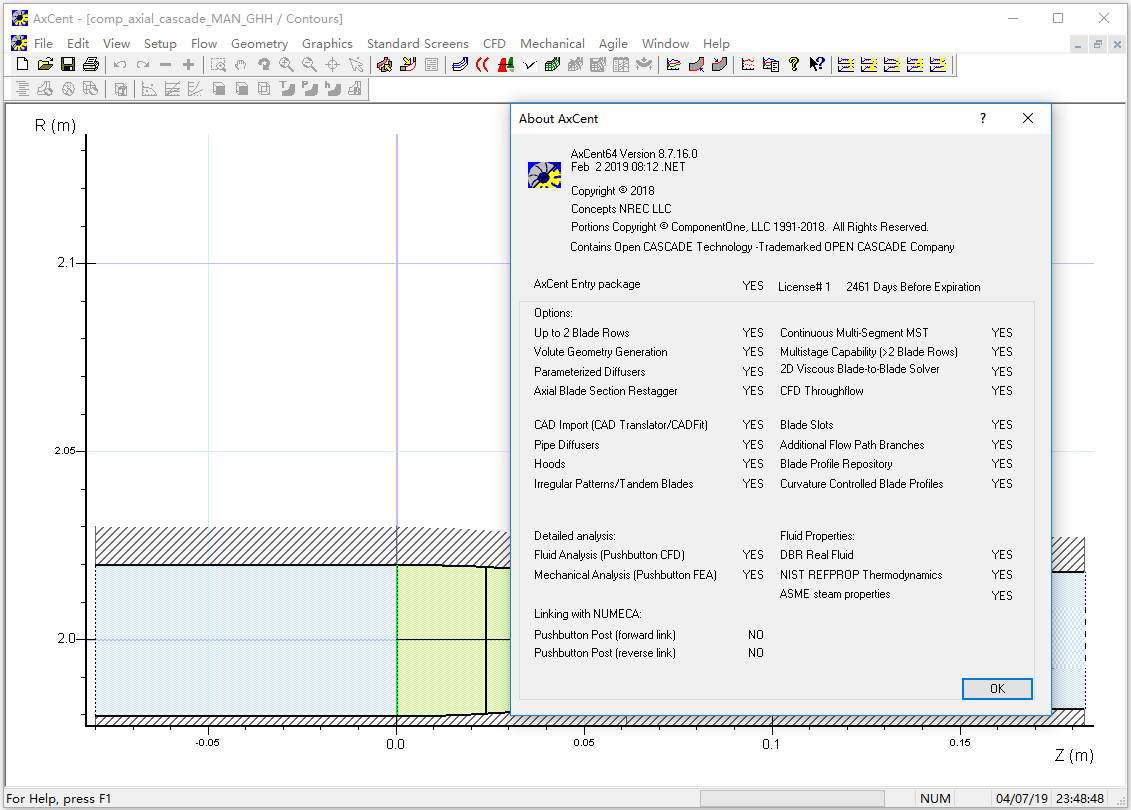
Task: Click the NUM indicator in status bar
Action: [x=935, y=798]
